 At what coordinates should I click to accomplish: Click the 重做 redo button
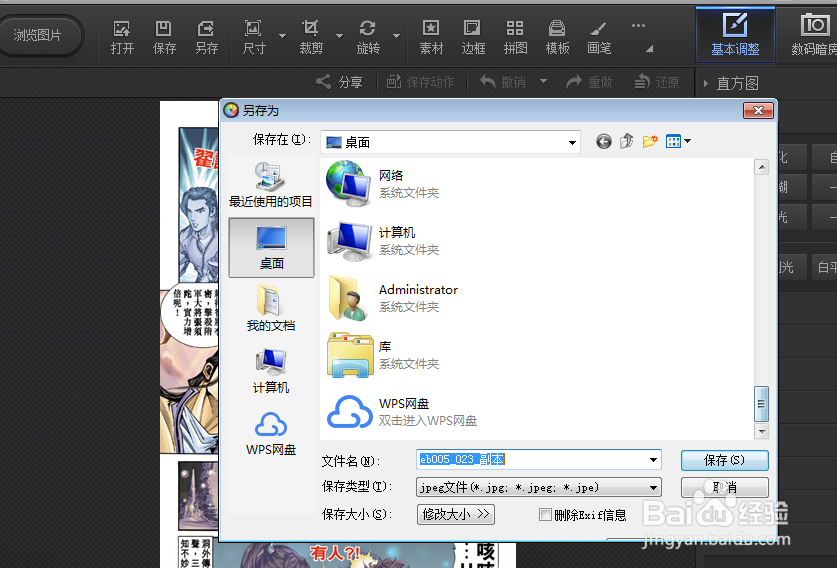(590, 82)
